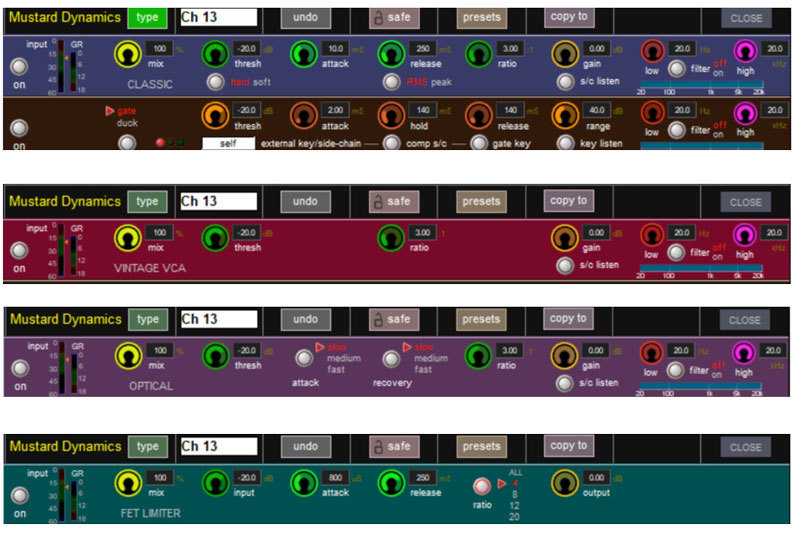Open type selector in the OPTICAL panel

point(148,320)
